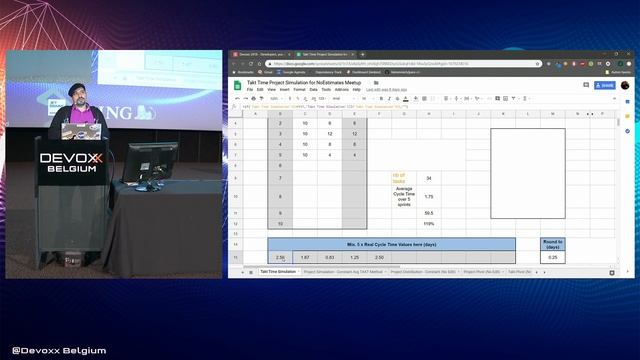
Task: Toggle Italic formatting
Action: pyautogui.click(x=389, y=98)
